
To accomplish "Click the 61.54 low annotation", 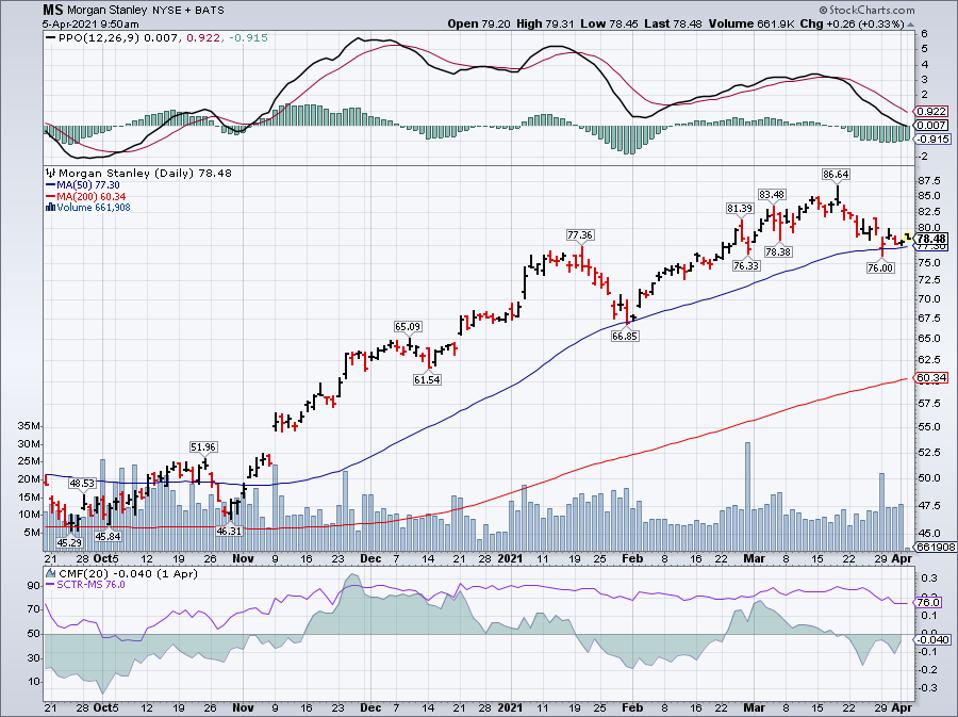I will click(x=427, y=379).
